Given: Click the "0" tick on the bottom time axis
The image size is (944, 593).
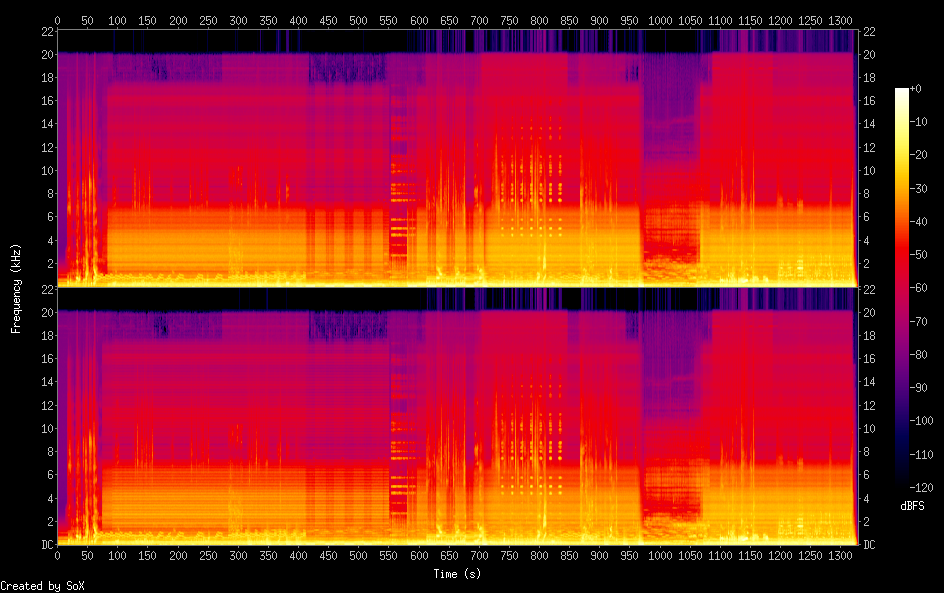Looking at the screenshot, I should coord(57,555).
